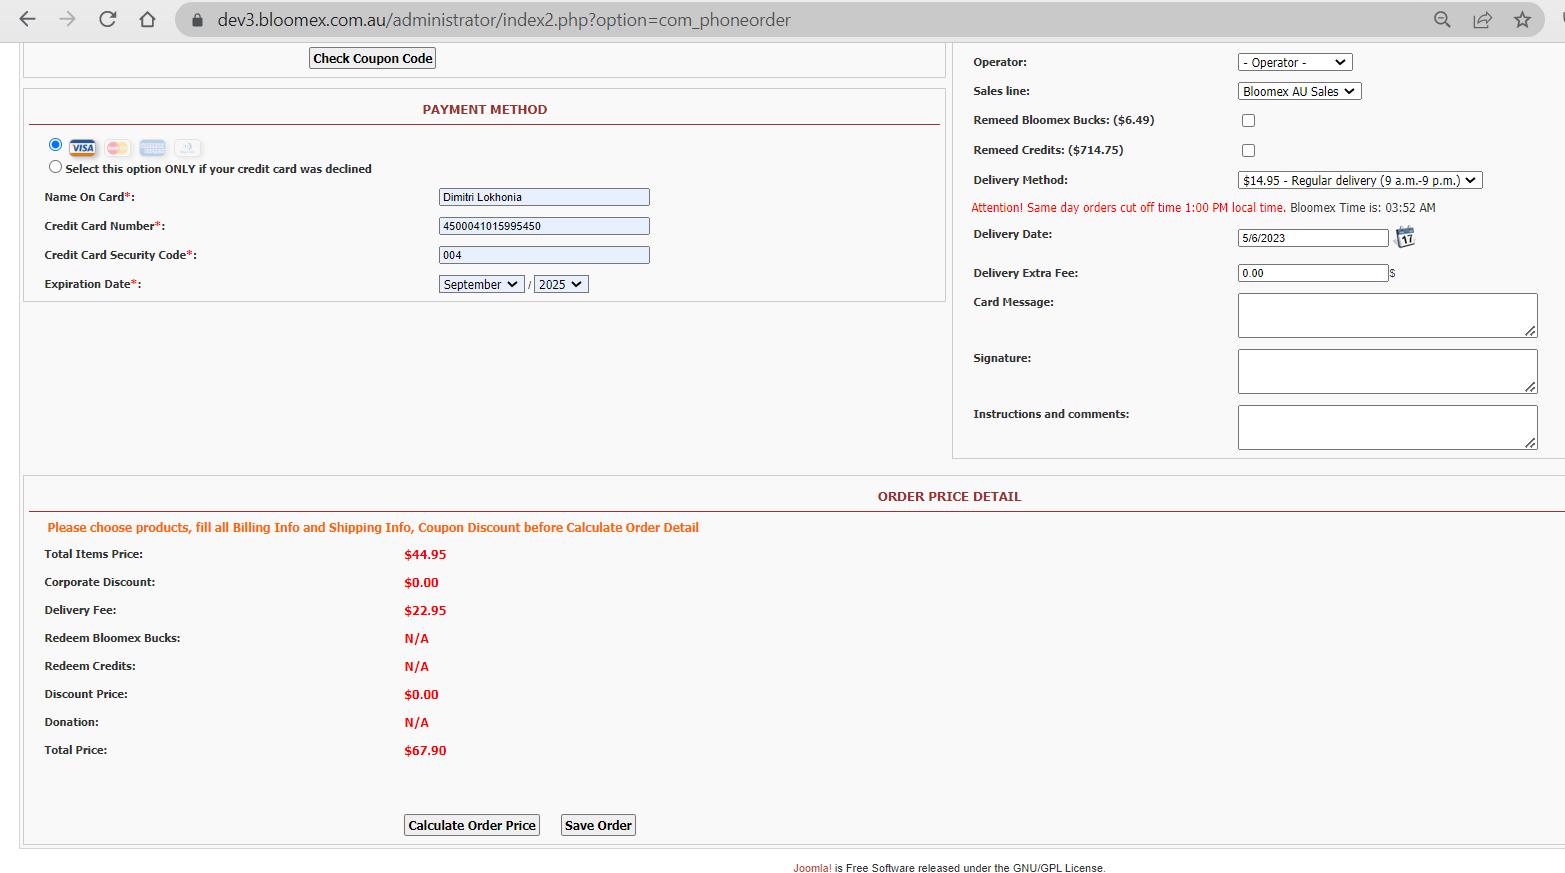Go back to previous page
1565x873 pixels.
pos(27,19)
